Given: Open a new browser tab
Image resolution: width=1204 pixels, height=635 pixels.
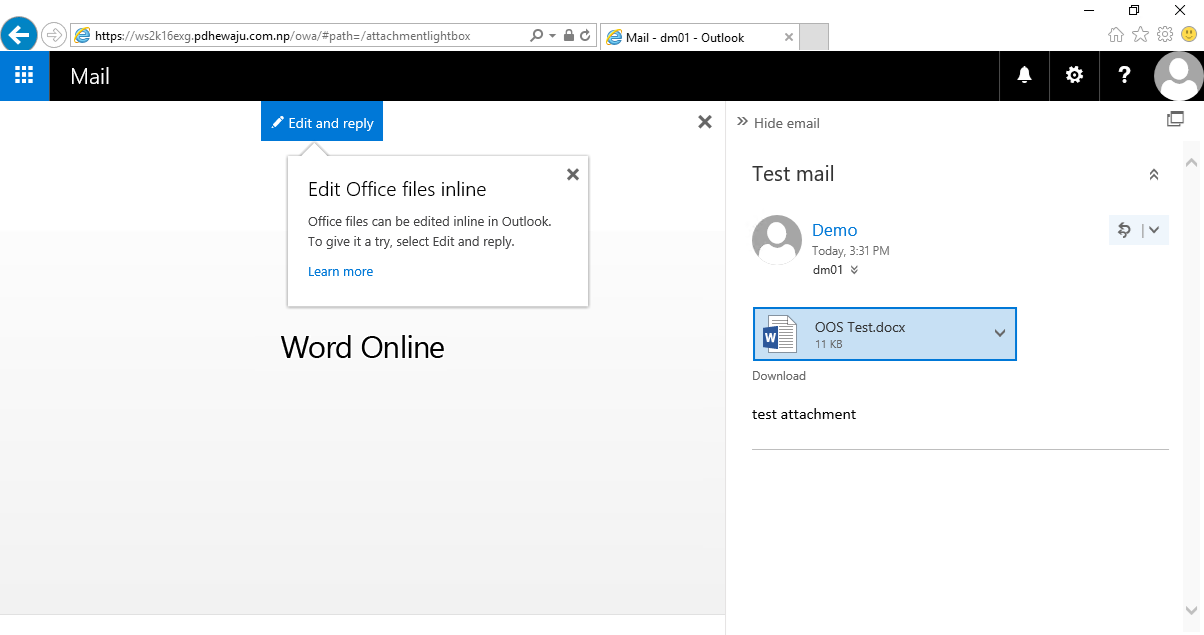Looking at the screenshot, I should coord(814,37).
